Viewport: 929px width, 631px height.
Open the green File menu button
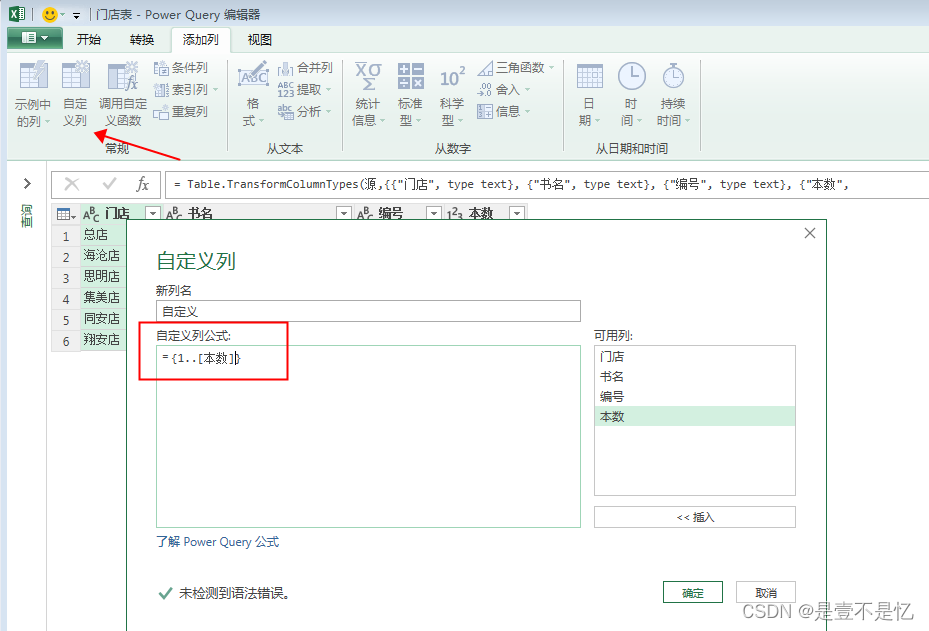tap(35, 38)
